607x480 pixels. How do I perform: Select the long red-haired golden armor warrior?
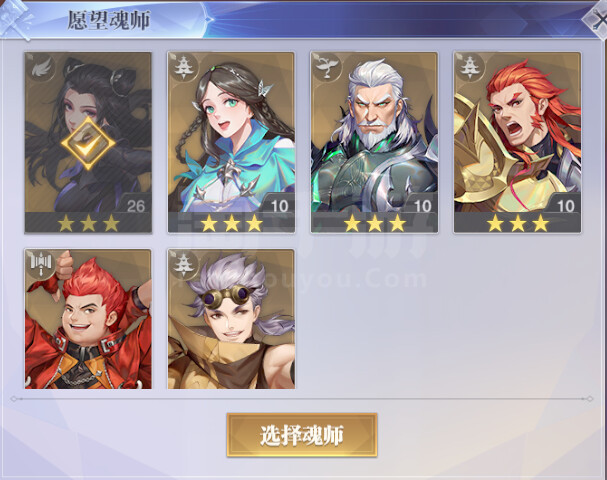[x=517, y=142]
